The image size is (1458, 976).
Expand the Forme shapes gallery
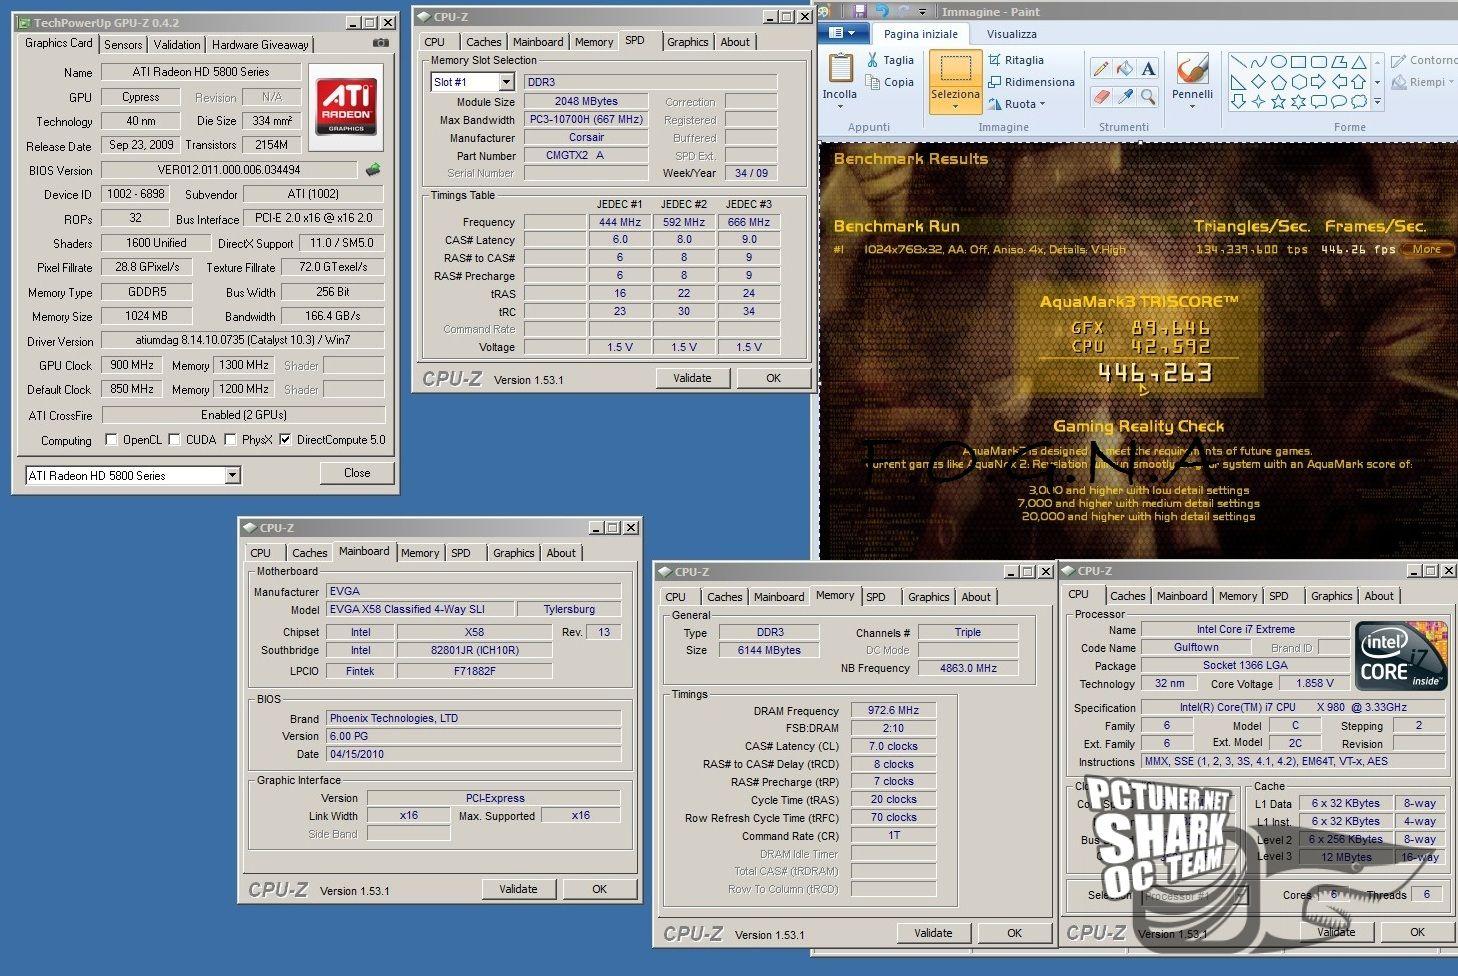1378,101
